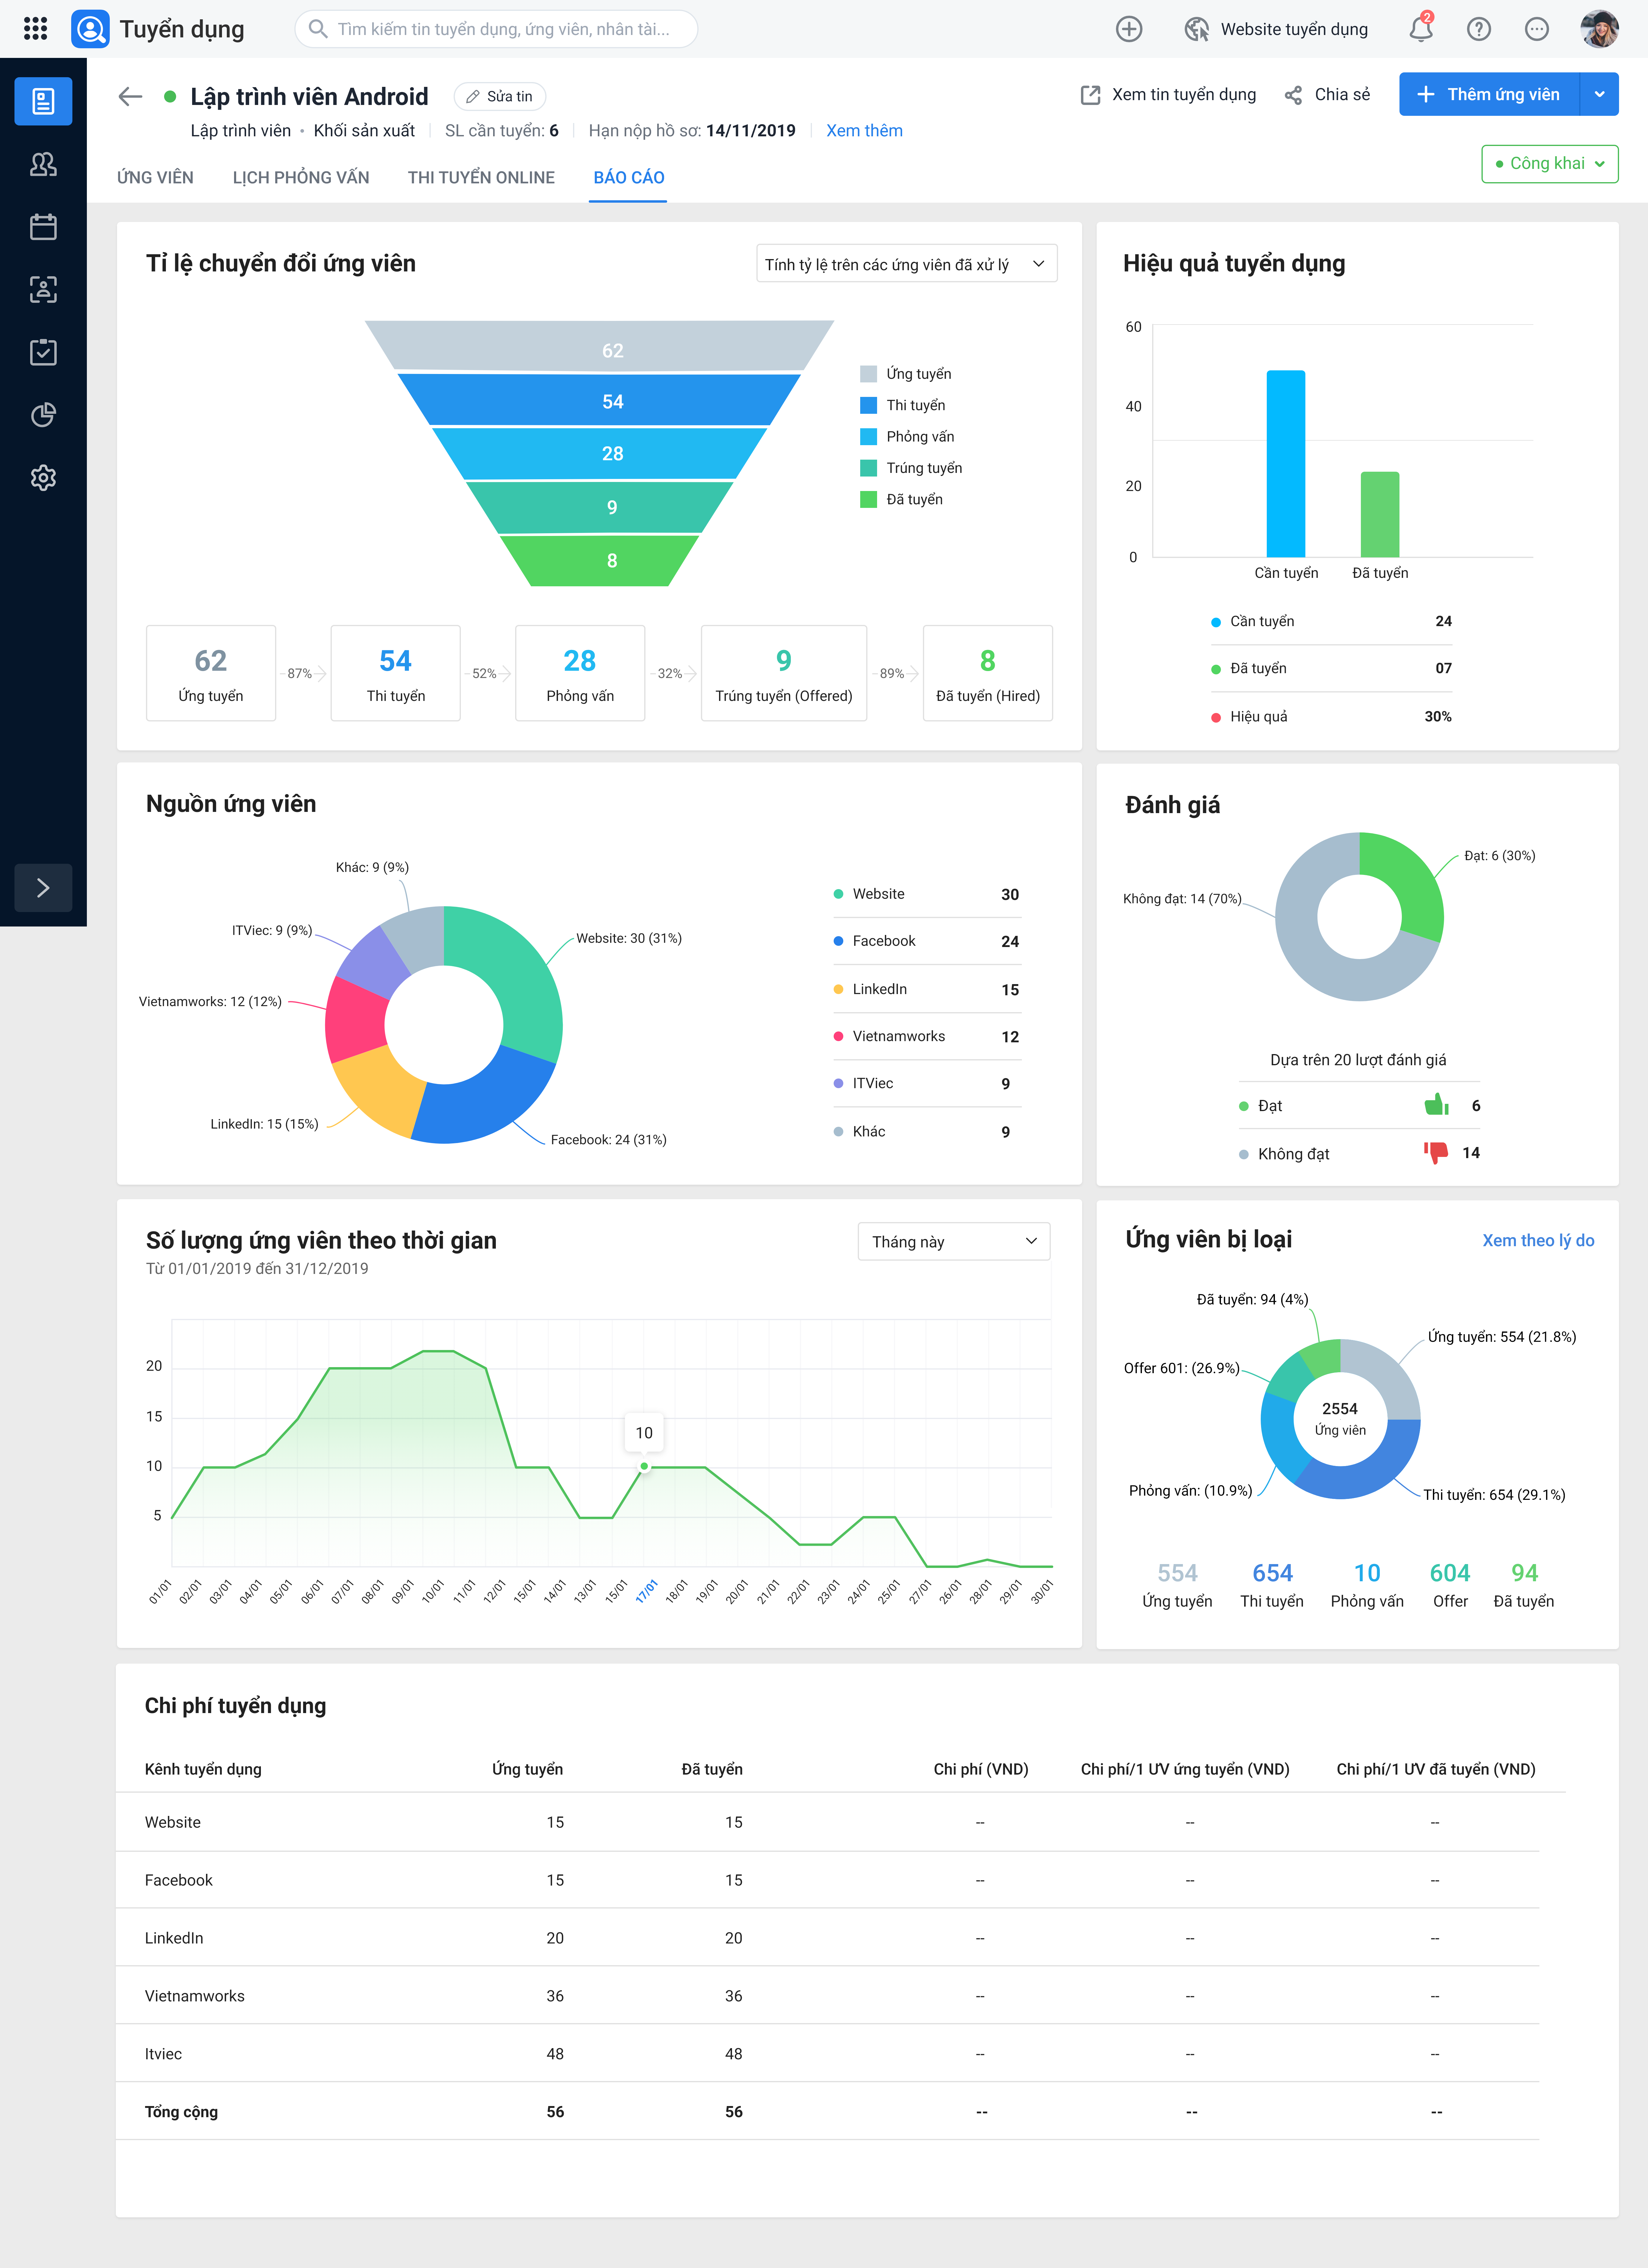Open the chat bubble messages icon
This screenshot has height=2268, width=1648.
[x=1537, y=29]
